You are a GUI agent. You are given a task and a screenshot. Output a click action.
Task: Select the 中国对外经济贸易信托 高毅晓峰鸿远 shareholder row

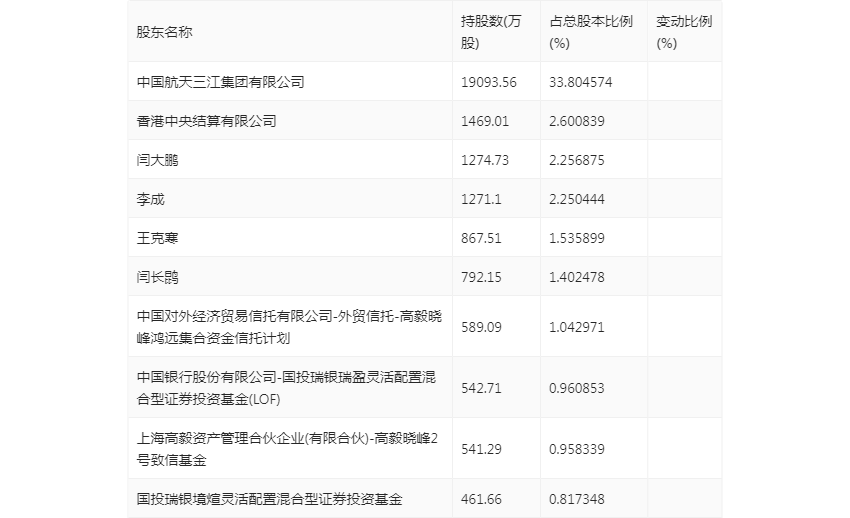(x=289, y=327)
